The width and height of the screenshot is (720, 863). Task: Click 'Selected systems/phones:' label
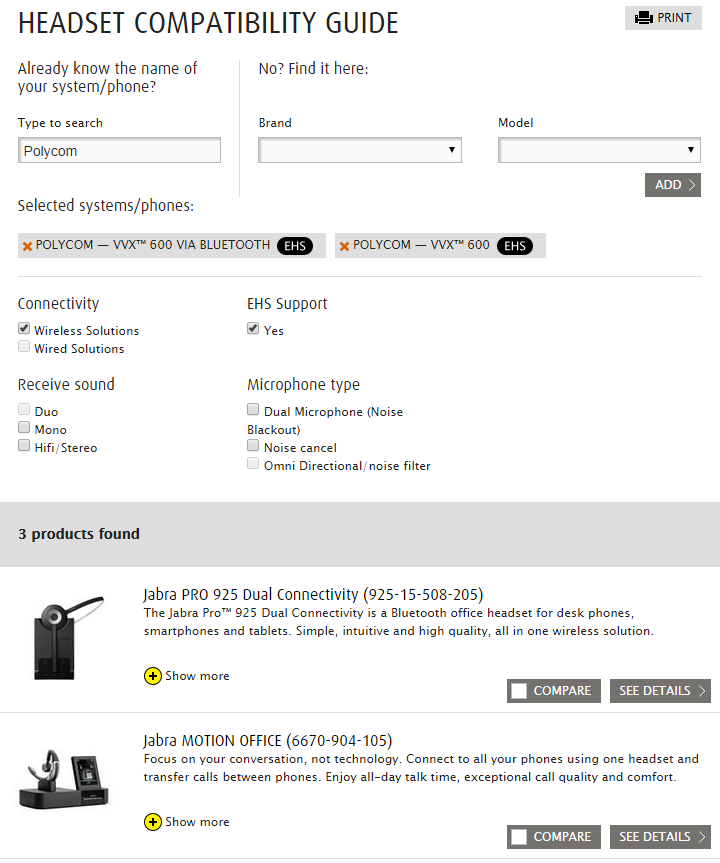pyautogui.click(x=106, y=205)
